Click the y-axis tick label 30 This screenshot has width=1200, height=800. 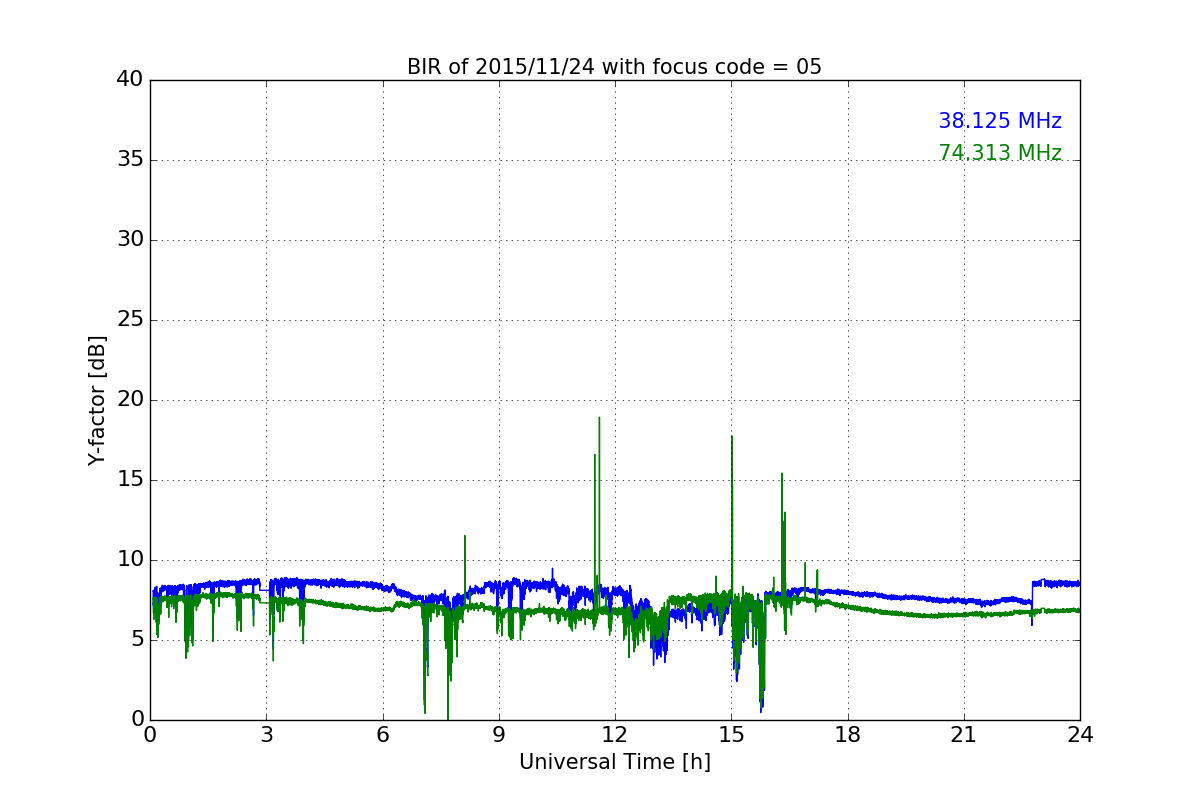pyautogui.click(x=129, y=240)
